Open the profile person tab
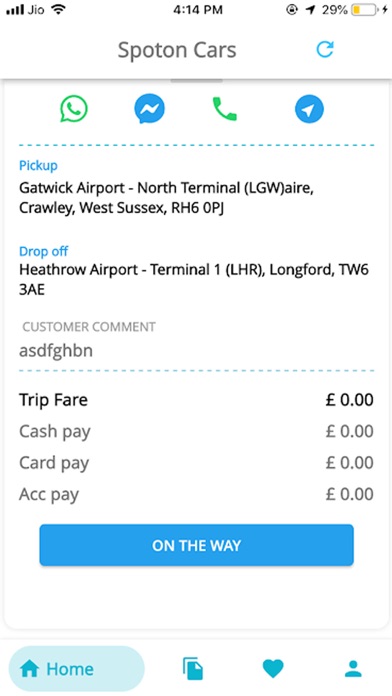Image resolution: width=392 pixels, height=696 pixels. click(x=353, y=668)
